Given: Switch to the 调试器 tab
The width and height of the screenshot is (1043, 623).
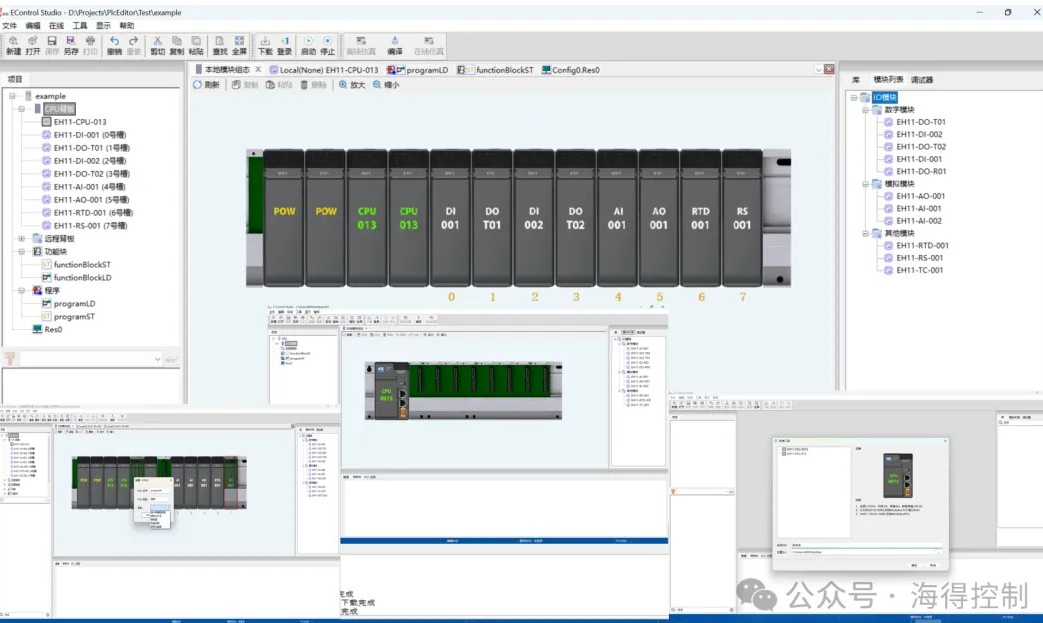Looking at the screenshot, I should coord(921,79).
